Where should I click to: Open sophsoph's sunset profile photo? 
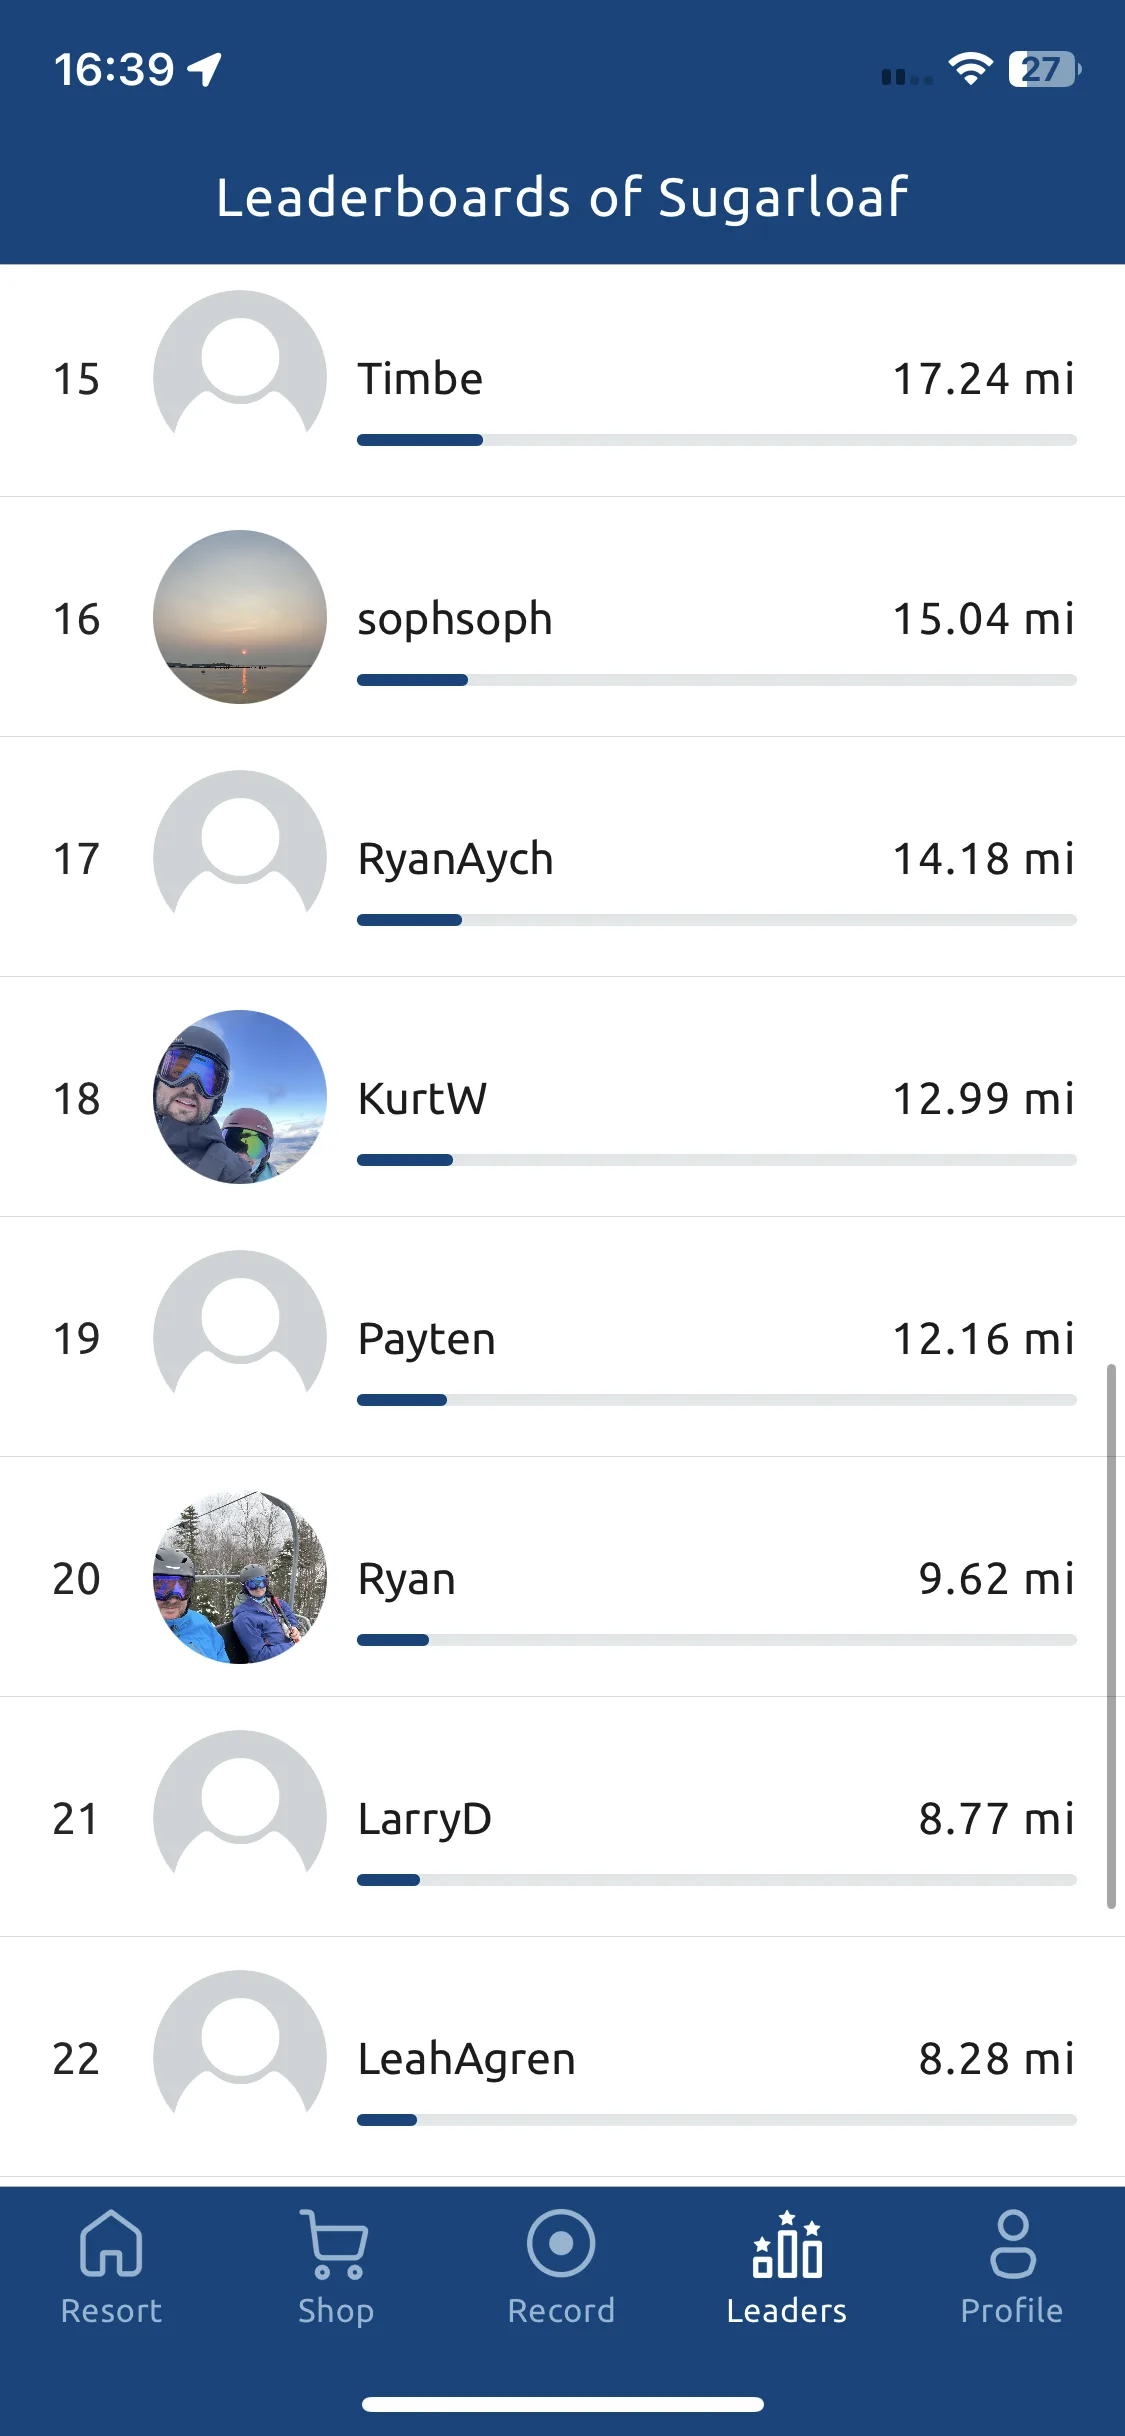pyautogui.click(x=240, y=617)
